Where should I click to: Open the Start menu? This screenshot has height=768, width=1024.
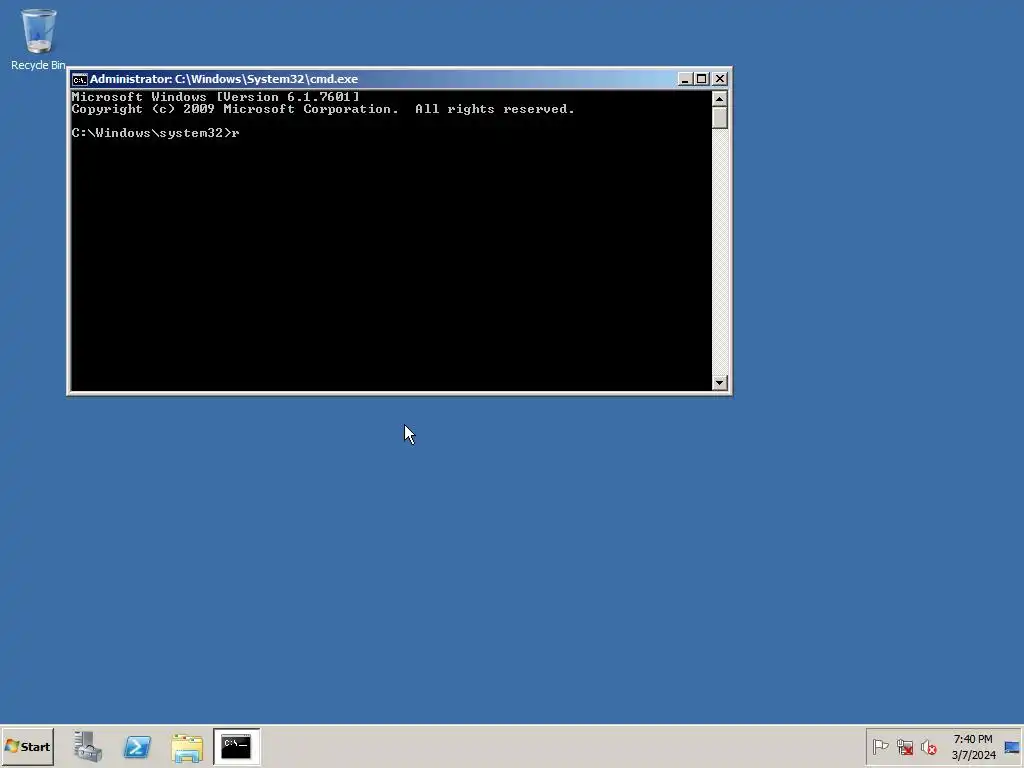(x=27, y=746)
